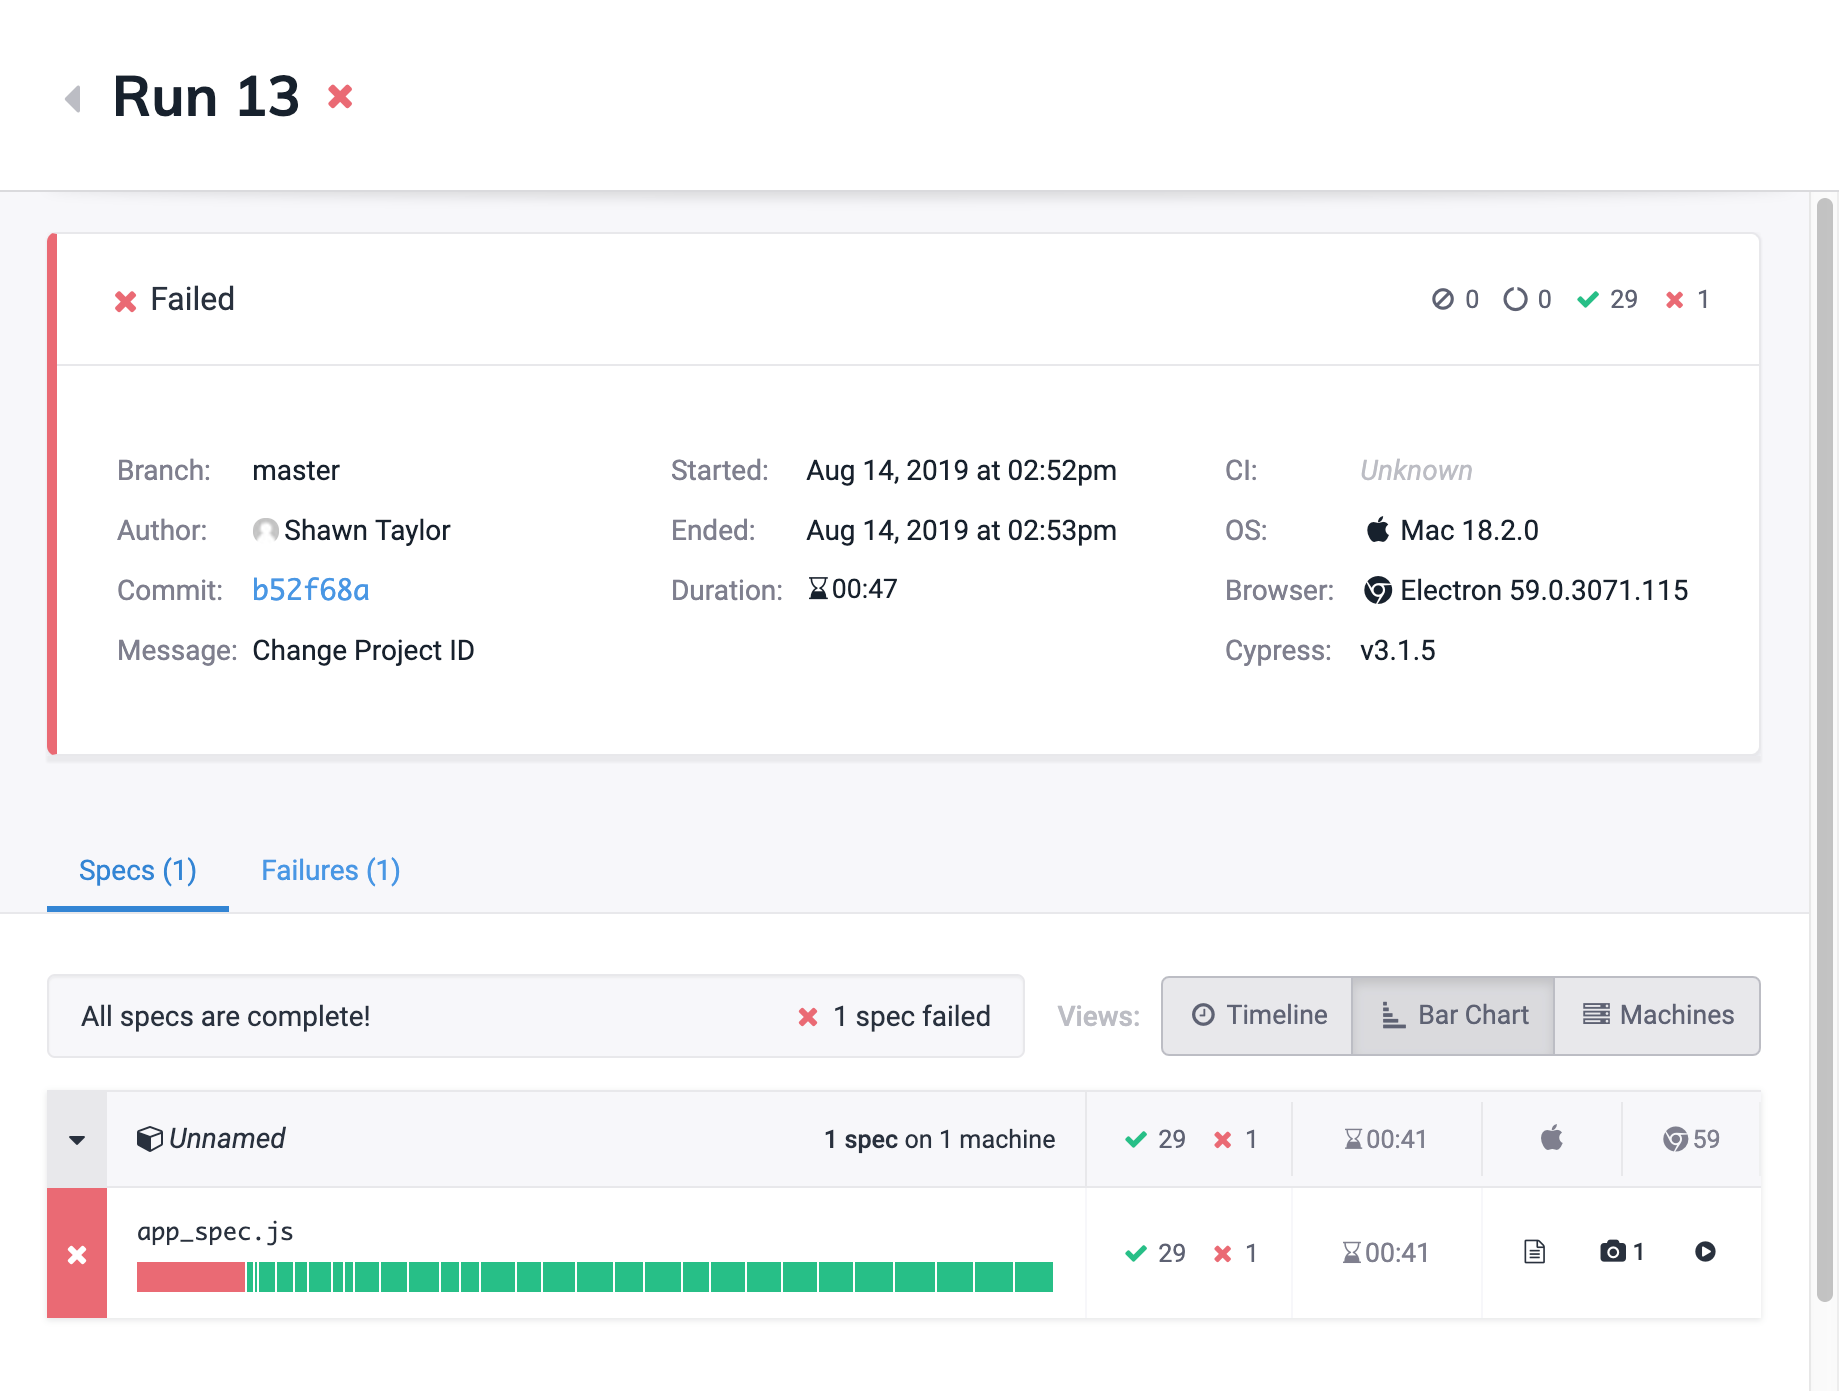Click the red failed segment of test bar
Screen dimensions: 1839x1391
(x=190, y=1277)
